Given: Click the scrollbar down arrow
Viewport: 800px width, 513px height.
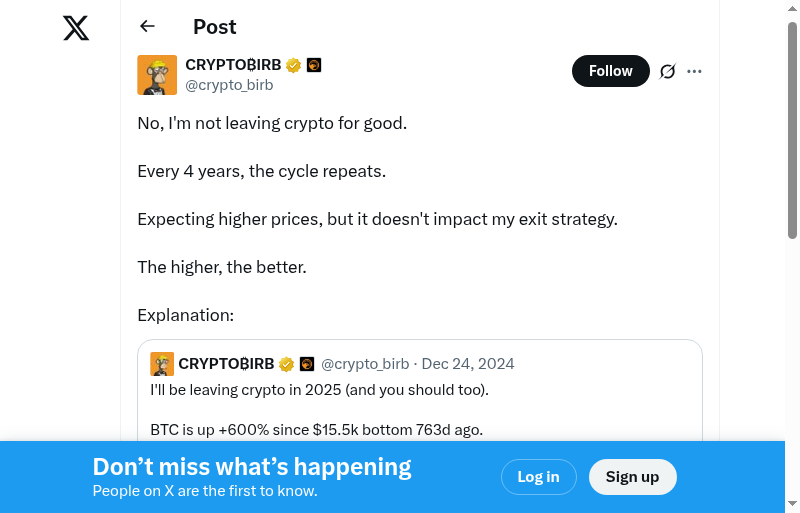Looking at the screenshot, I should [x=793, y=503].
